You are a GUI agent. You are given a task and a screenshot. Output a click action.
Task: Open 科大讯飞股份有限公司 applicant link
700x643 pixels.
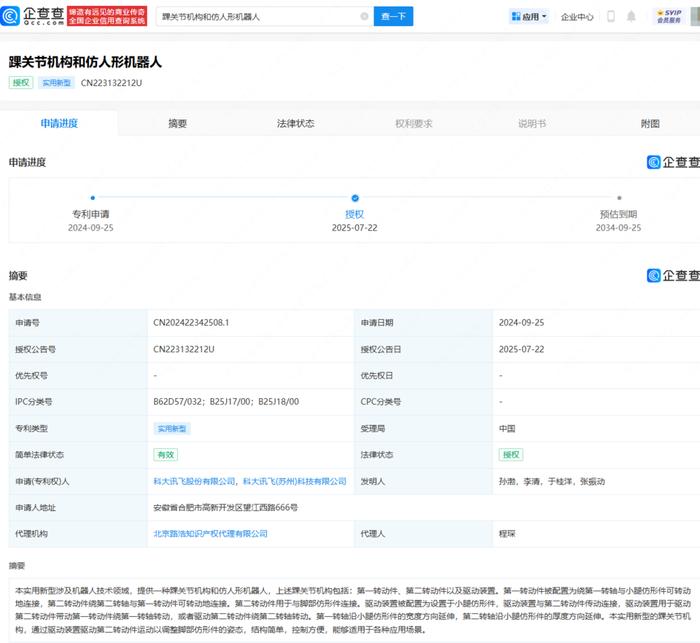pyautogui.click(x=194, y=481)
